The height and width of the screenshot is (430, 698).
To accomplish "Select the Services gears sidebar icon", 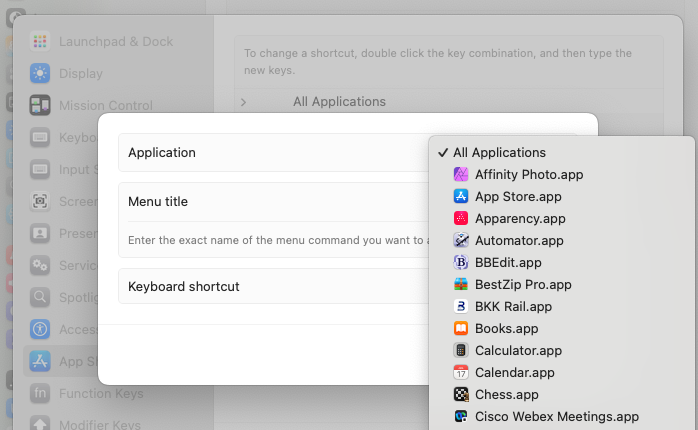I will pos(40,265).
